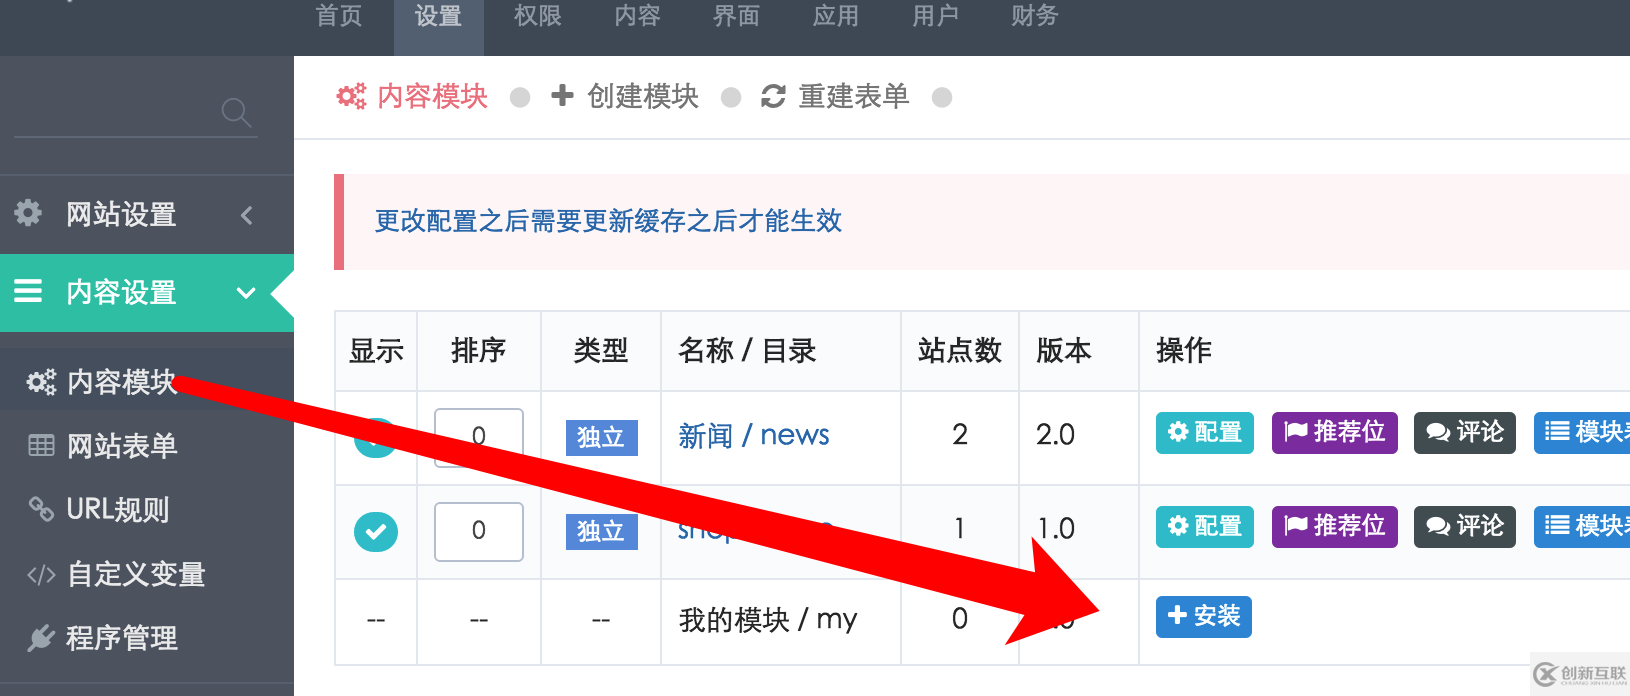Screen dimensions: 1630x696
Task: Click the plus icon beside 创建模块
Action: [x=562, y=95]
